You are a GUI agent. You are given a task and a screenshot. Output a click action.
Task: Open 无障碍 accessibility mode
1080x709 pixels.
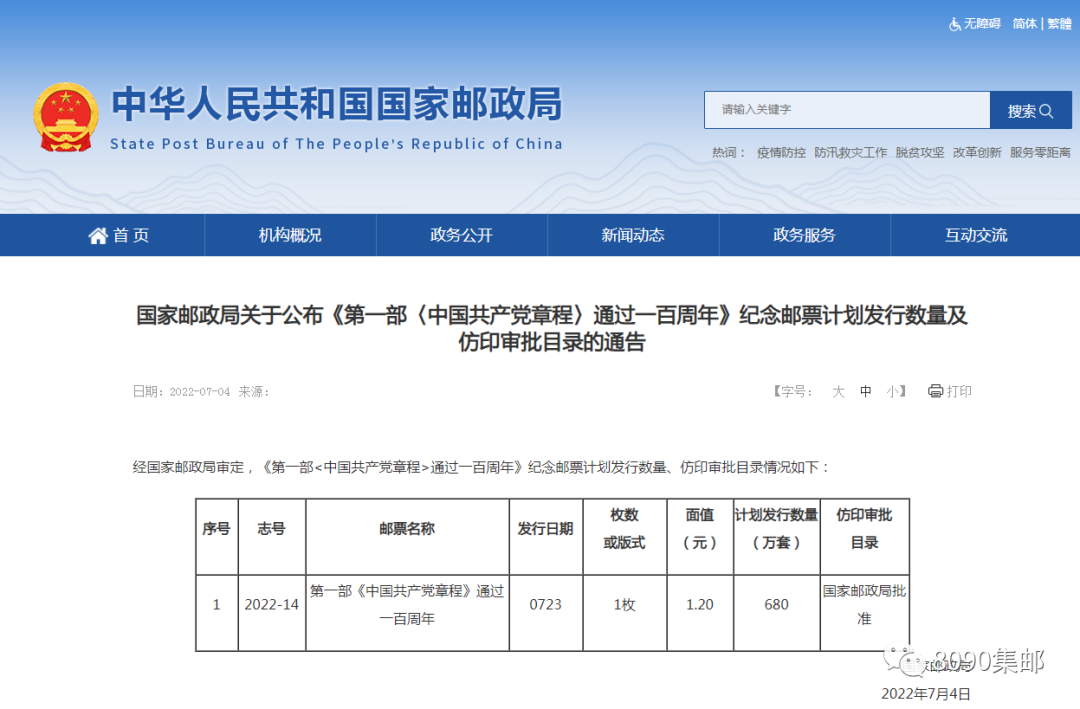pyautogui.click(x=982, y=24)
